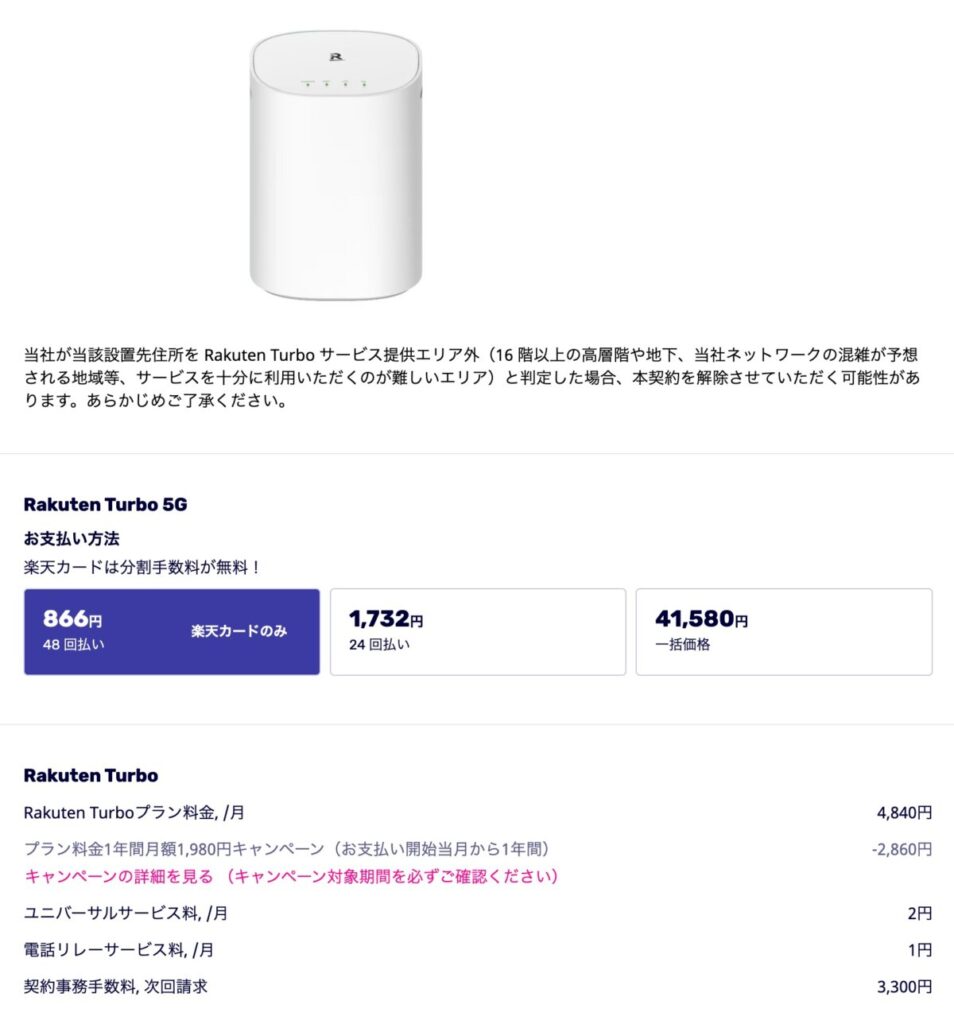Click the Rakuten Turbo fee section heading
This screenshot has width=954, height=1024.
91,775
